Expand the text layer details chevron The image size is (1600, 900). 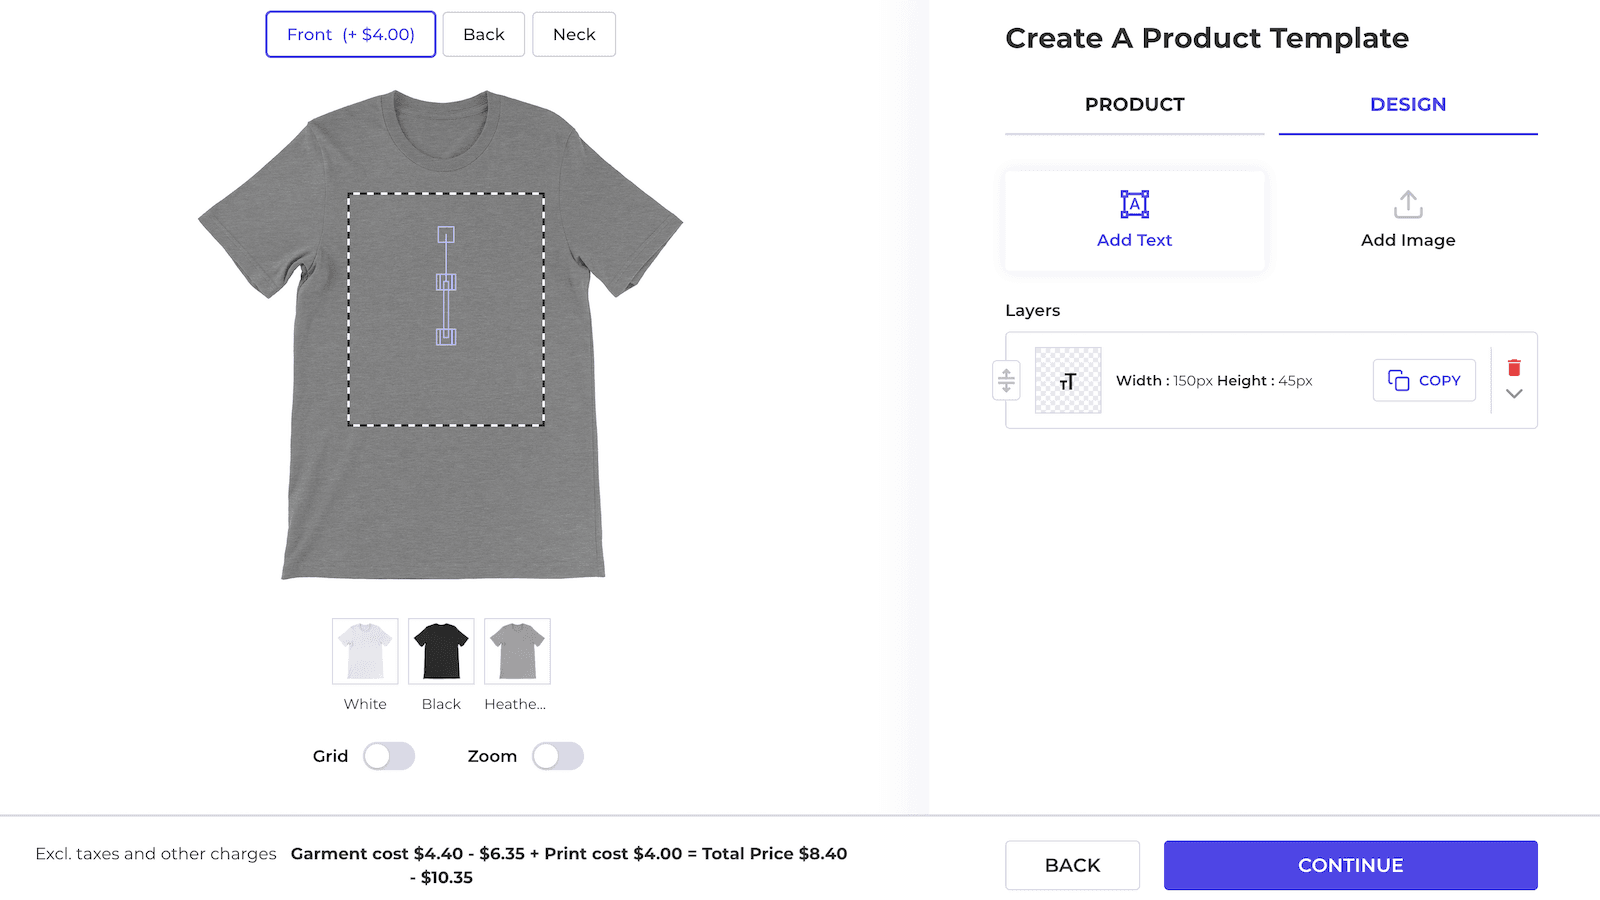[1513, 395]
